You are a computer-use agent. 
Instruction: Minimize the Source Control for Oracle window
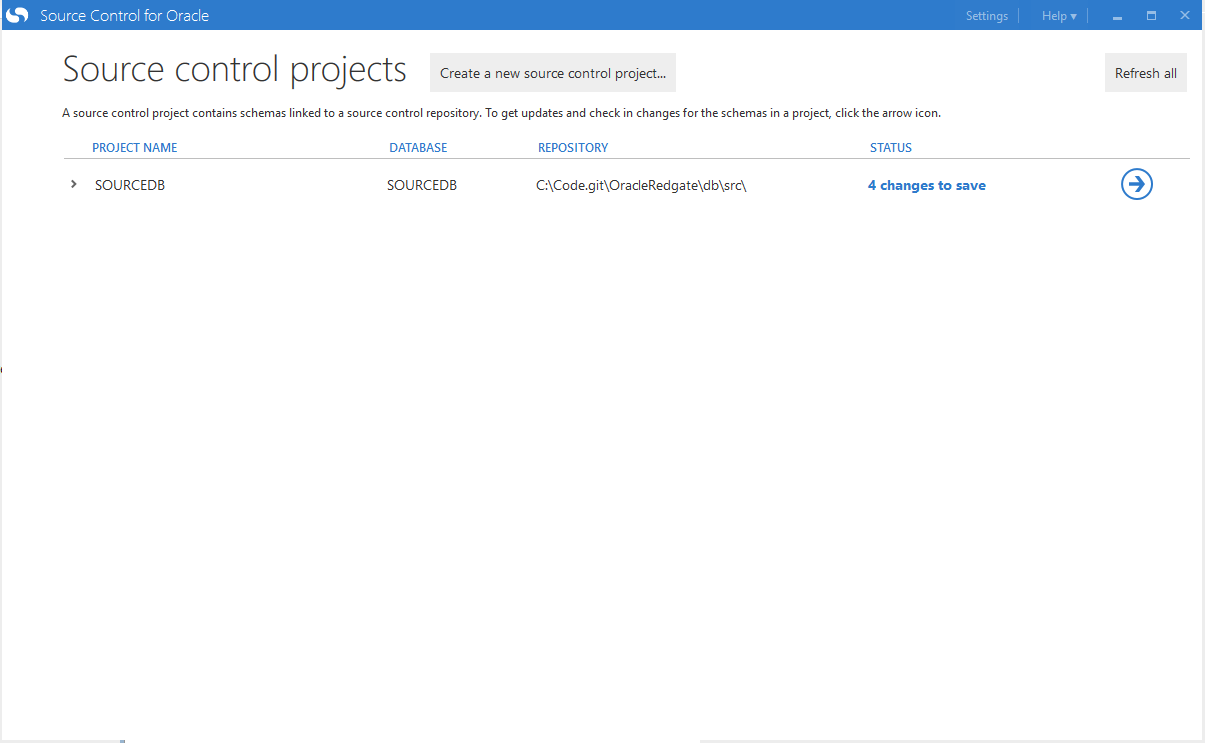click(1117, 16)
